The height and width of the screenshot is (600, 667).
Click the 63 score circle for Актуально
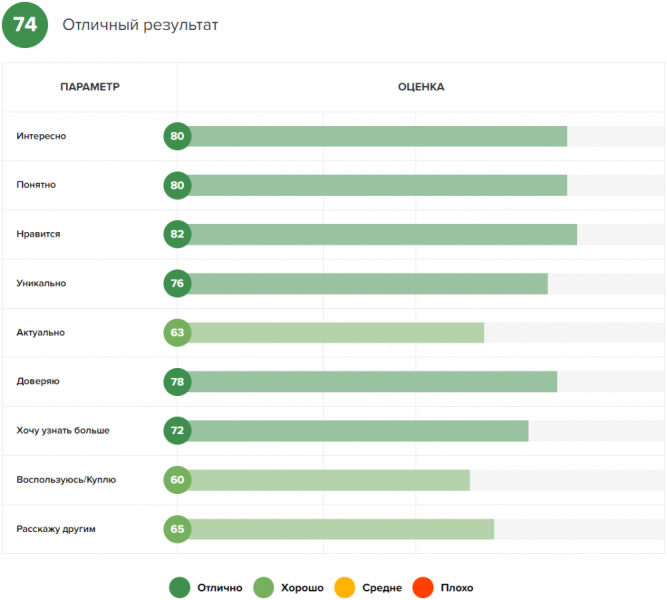pos(178,332)
